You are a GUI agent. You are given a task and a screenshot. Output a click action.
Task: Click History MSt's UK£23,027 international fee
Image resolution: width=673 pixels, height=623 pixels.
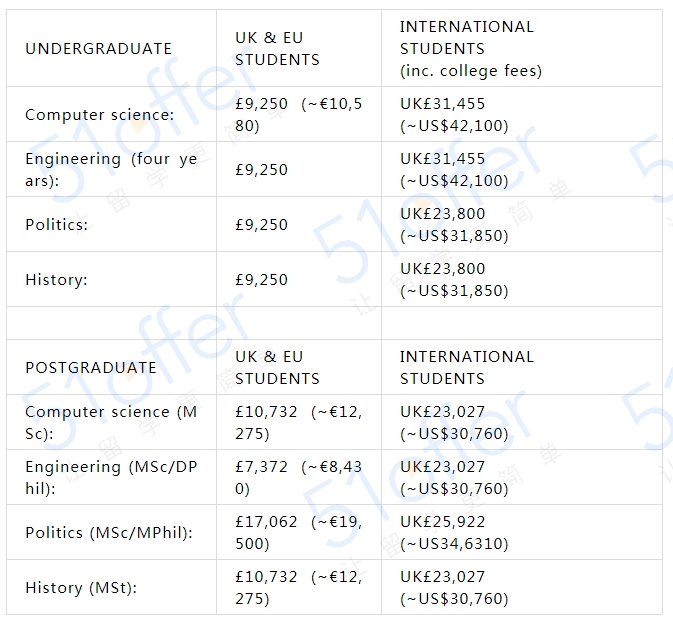point(454,587)
